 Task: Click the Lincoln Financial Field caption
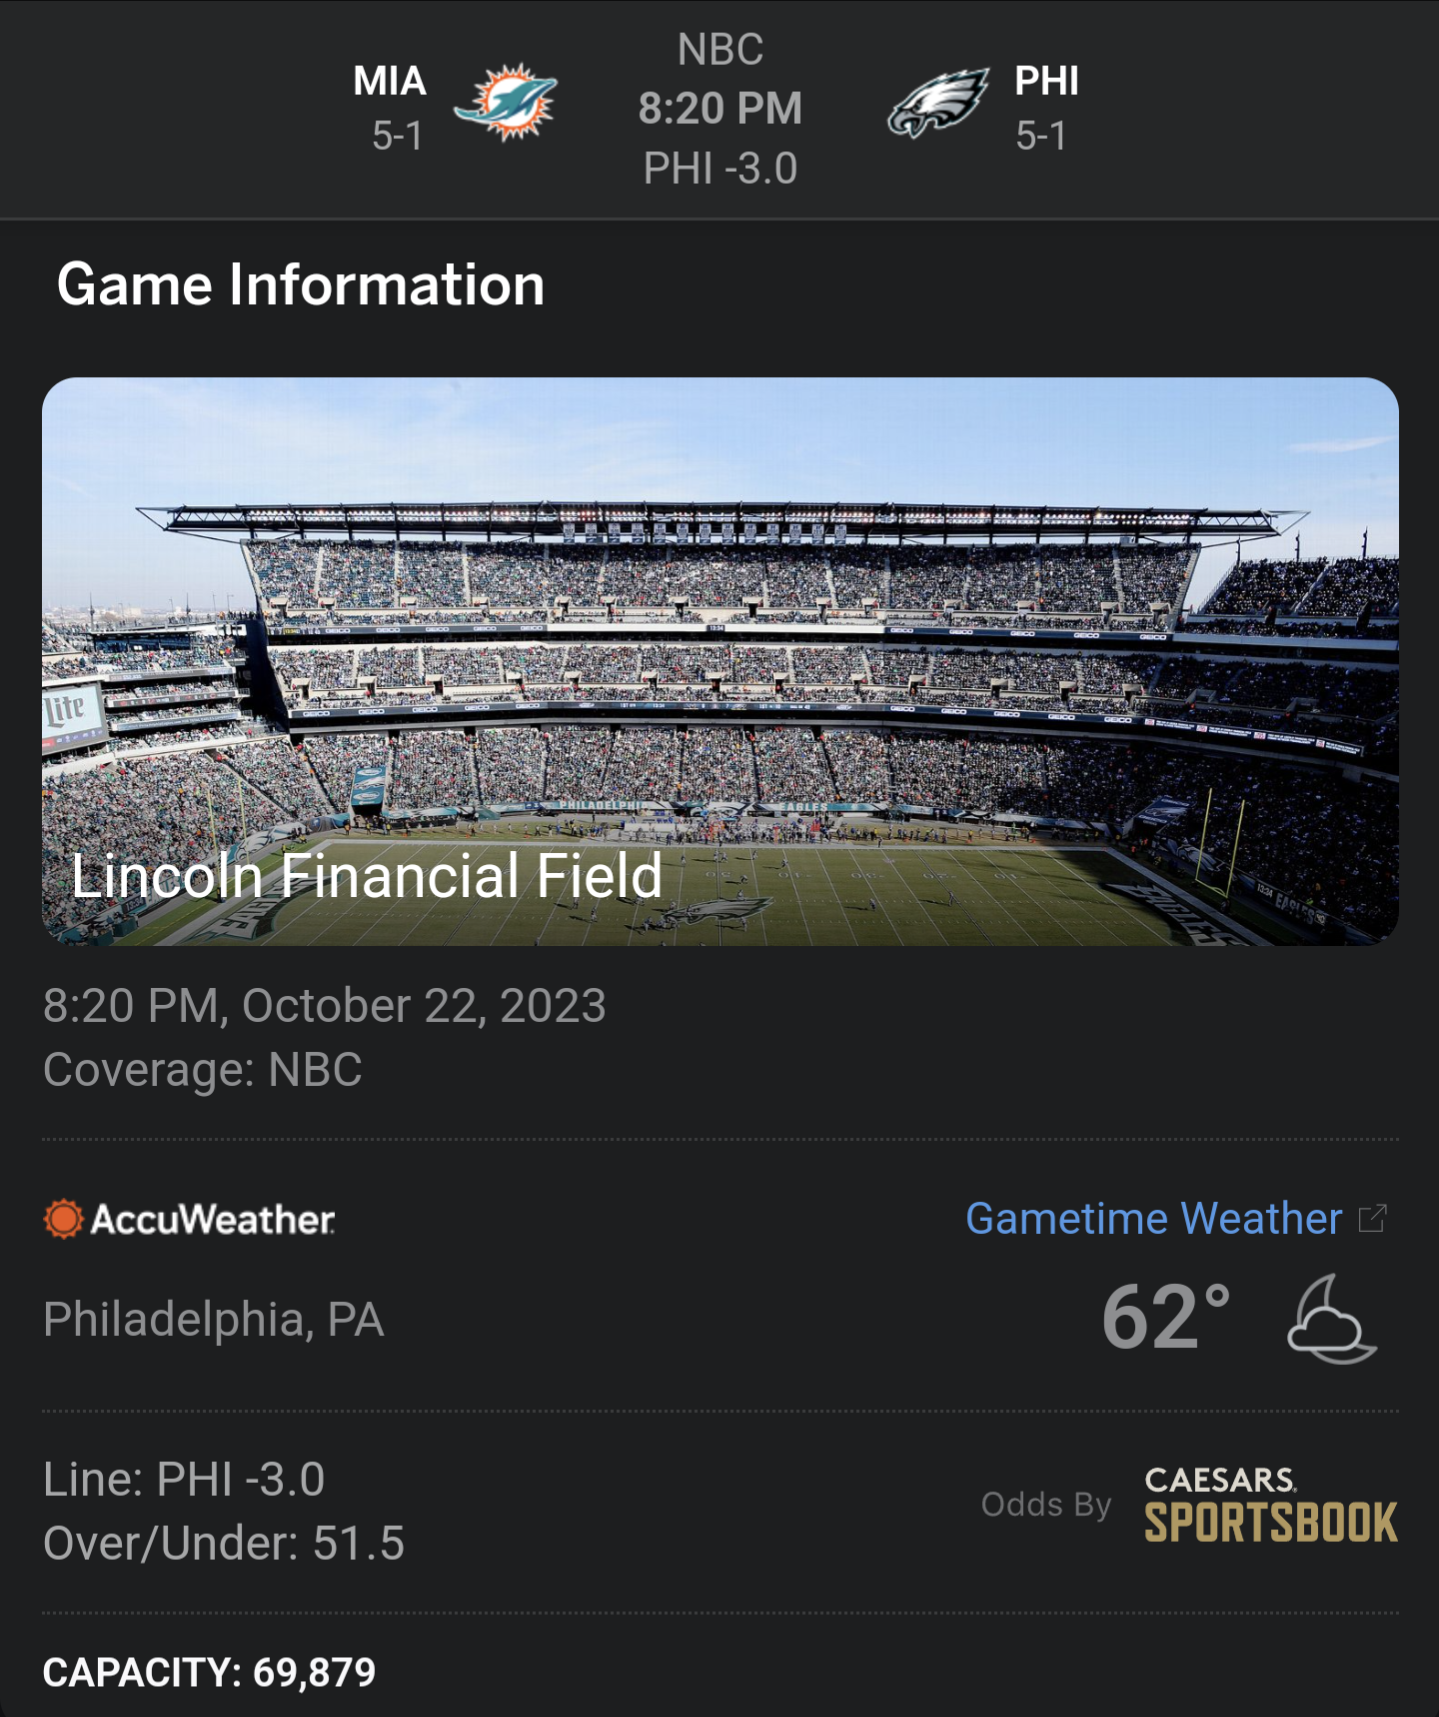(x=367, y=876)
